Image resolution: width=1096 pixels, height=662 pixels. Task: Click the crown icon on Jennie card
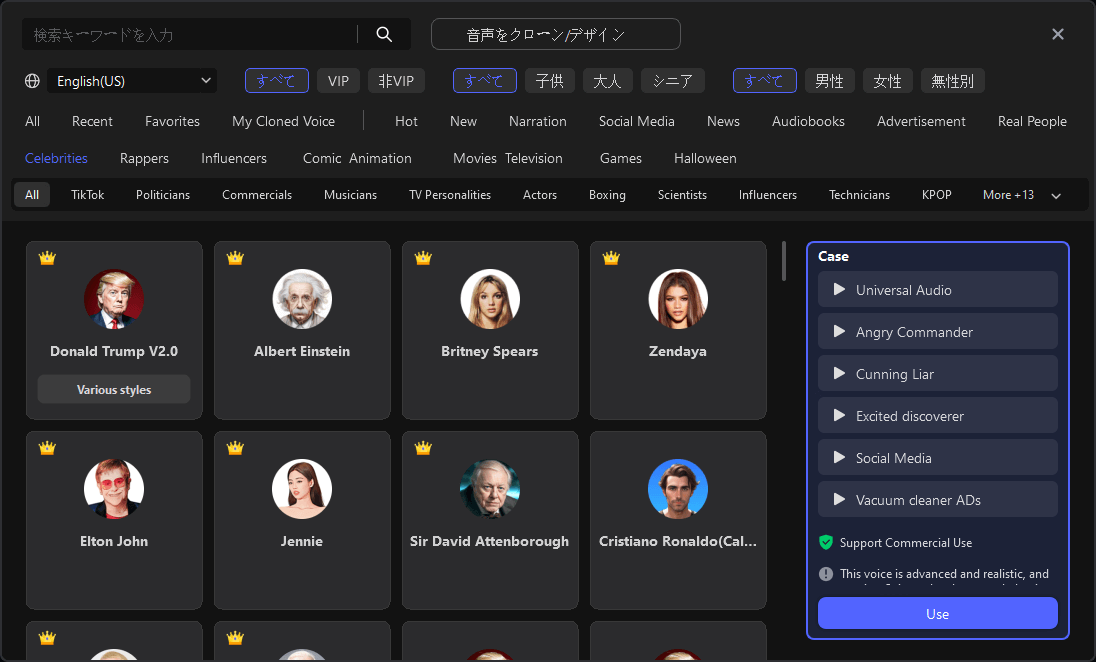pyautogui.click(x=235, y=448)
